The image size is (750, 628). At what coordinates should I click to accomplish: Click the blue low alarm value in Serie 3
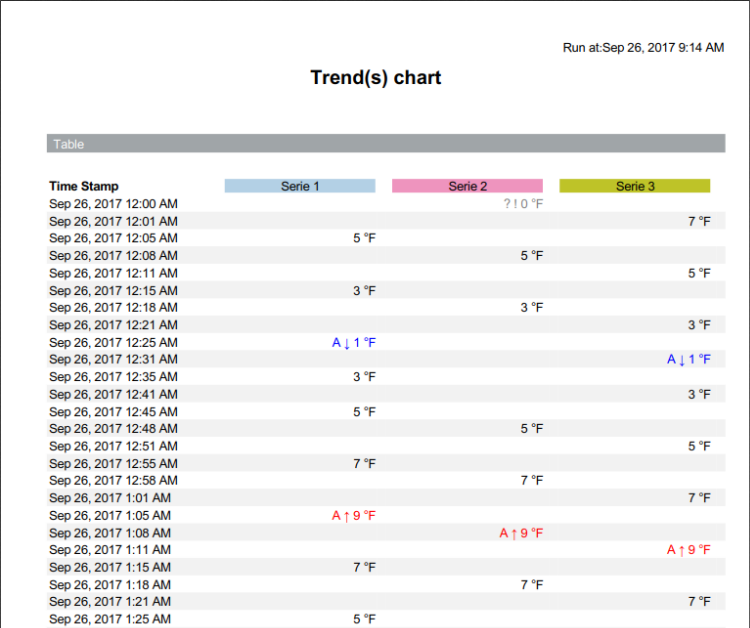pyautogui.click(x=689, y=359)
